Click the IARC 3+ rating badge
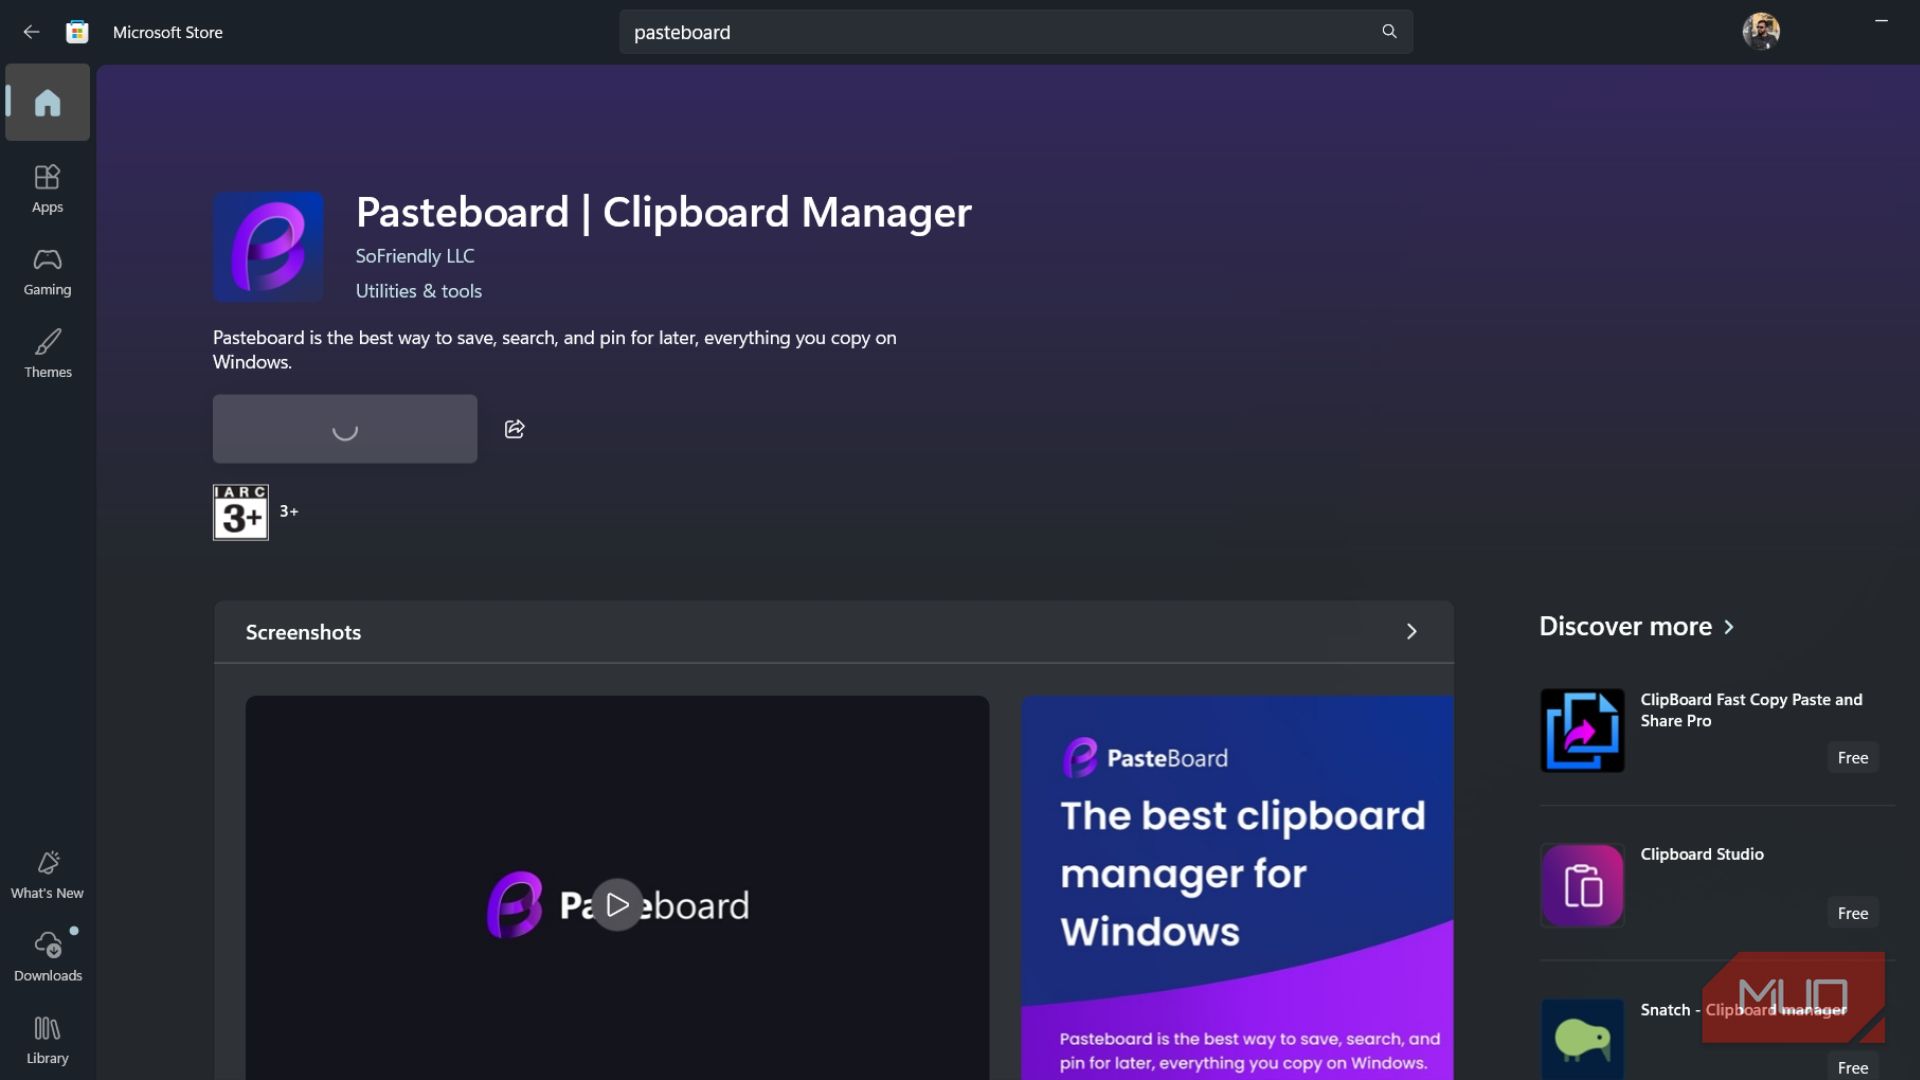Viewport: 1920px width, 1080px height. click(x=241, y=512)
